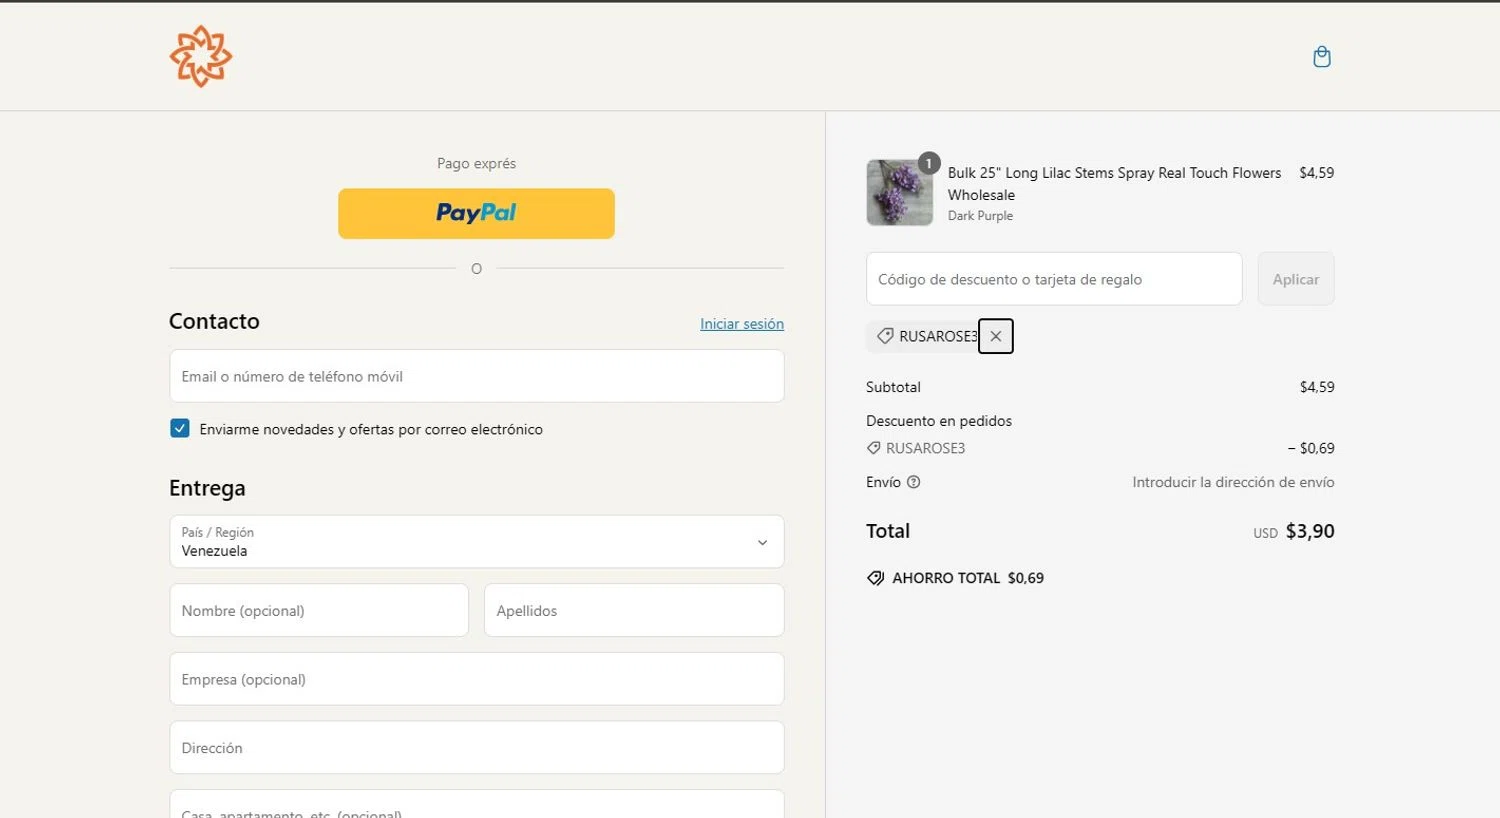Open the País / Región dropdown
Viewport: 1500px width, 818px height.
[x=477, y=541]
